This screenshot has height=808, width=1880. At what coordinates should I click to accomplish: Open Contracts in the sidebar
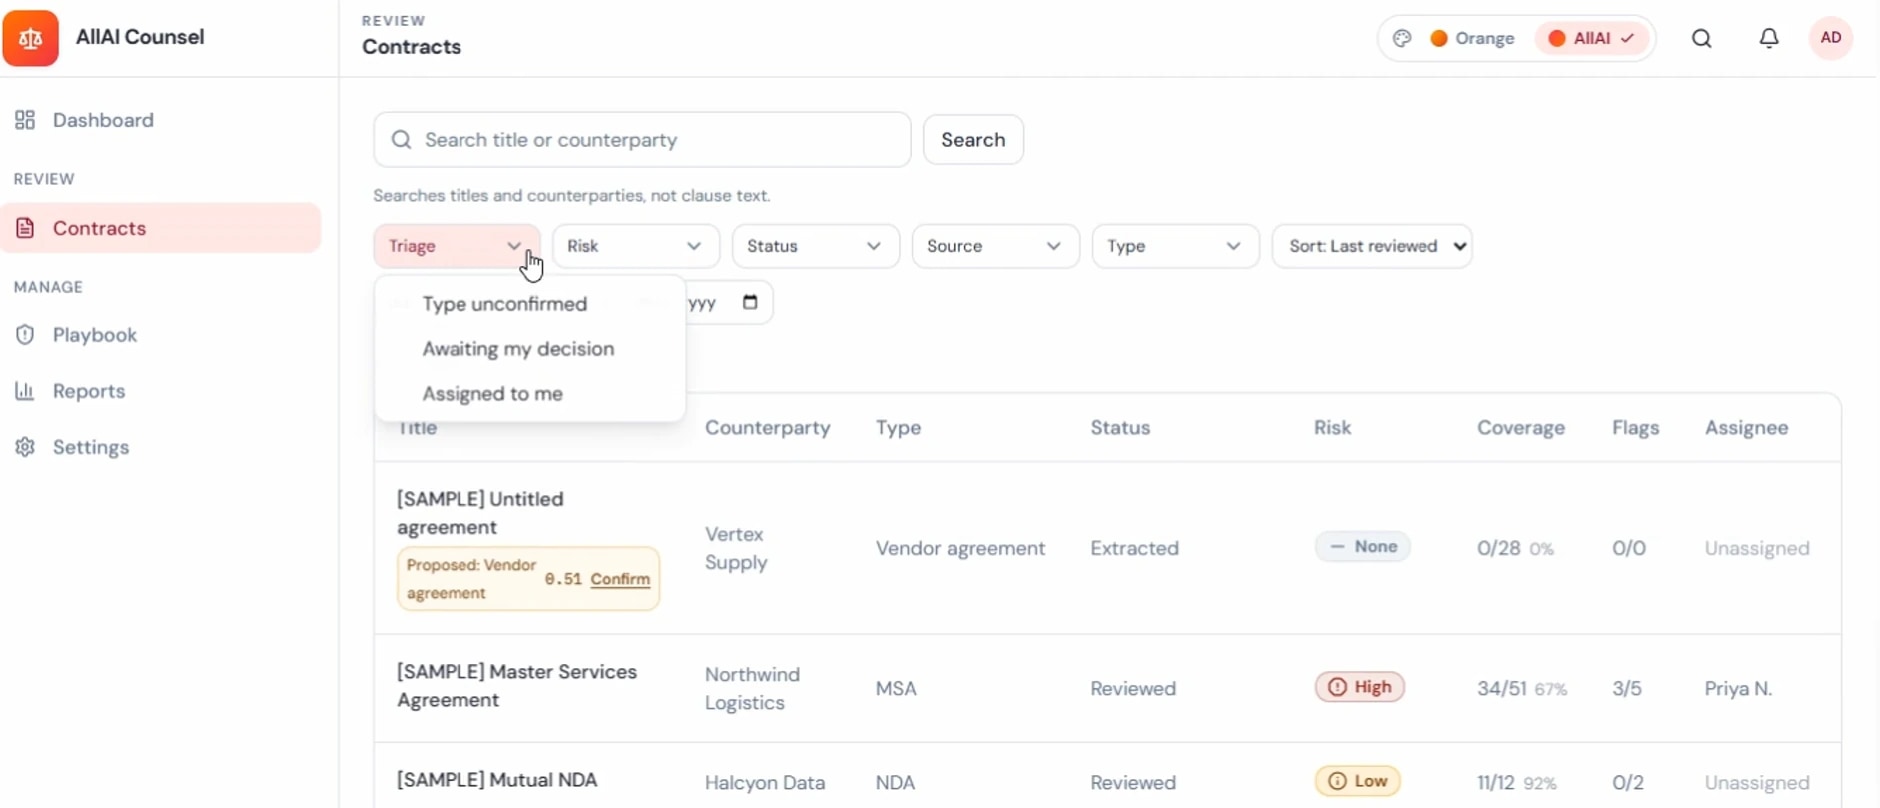click(161, 228)
